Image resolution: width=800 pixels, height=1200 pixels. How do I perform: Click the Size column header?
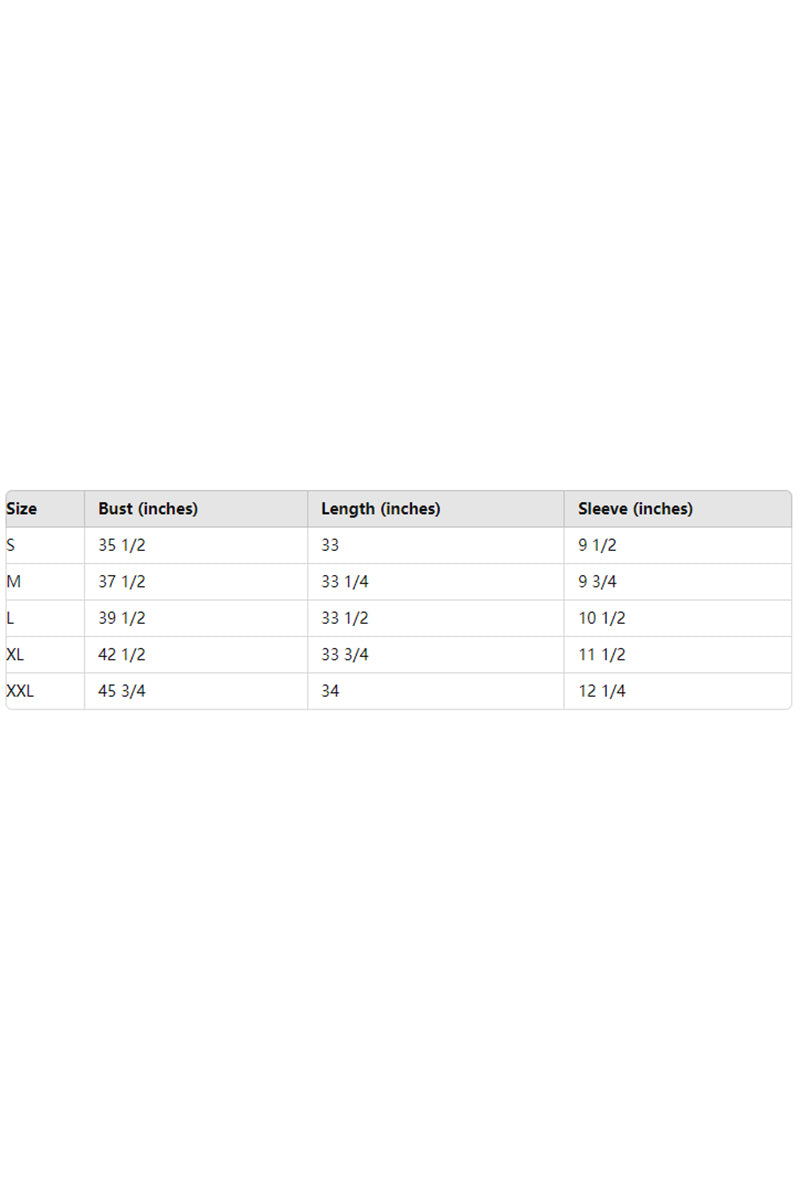22,509
